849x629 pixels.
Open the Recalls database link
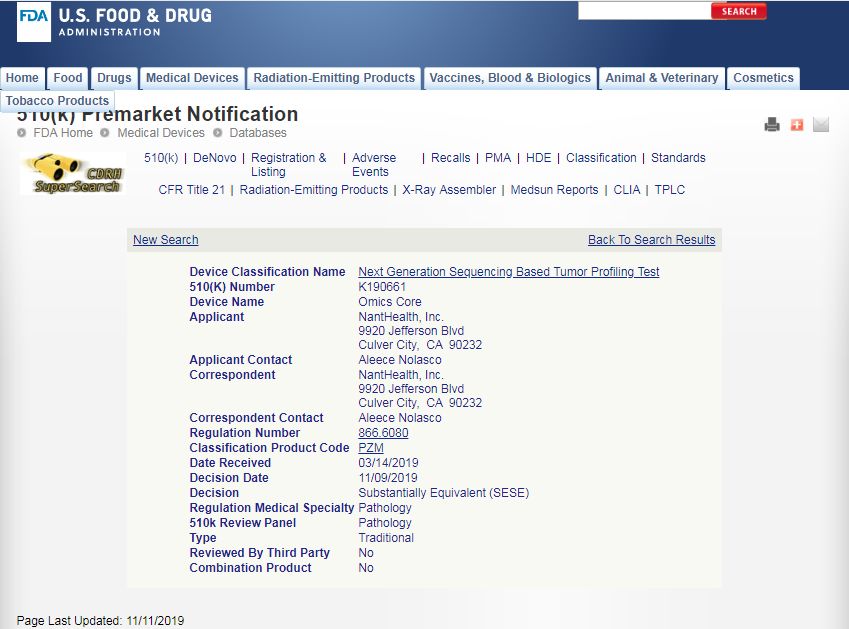[x=450, y=158]
